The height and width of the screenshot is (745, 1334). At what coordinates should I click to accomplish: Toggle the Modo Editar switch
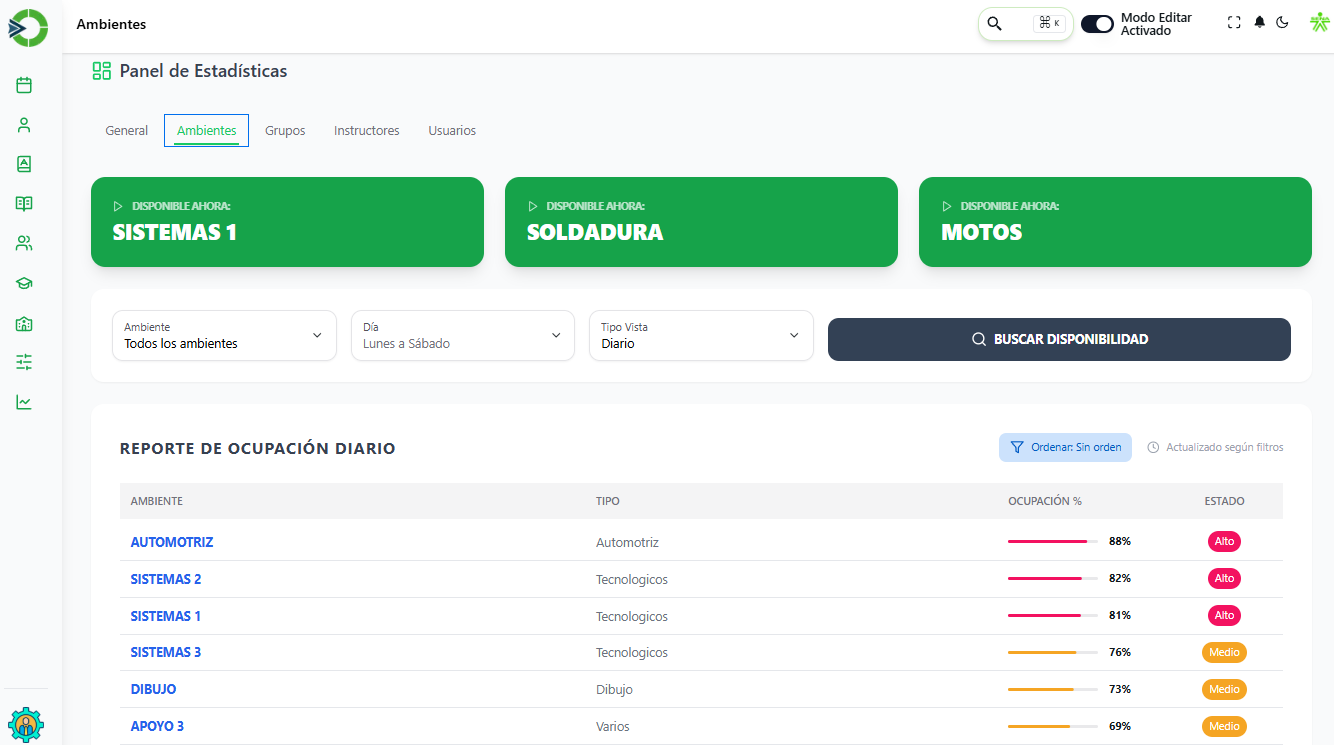pos(1097,24)
